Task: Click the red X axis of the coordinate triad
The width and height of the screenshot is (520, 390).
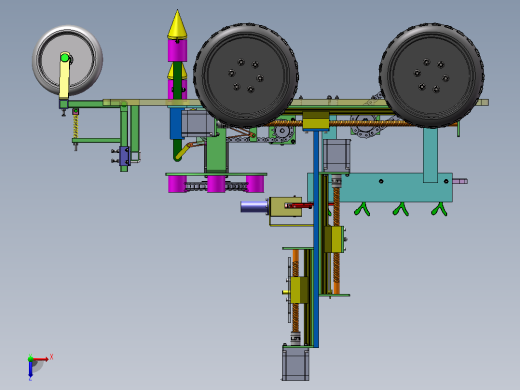Action: click(41, 359)
